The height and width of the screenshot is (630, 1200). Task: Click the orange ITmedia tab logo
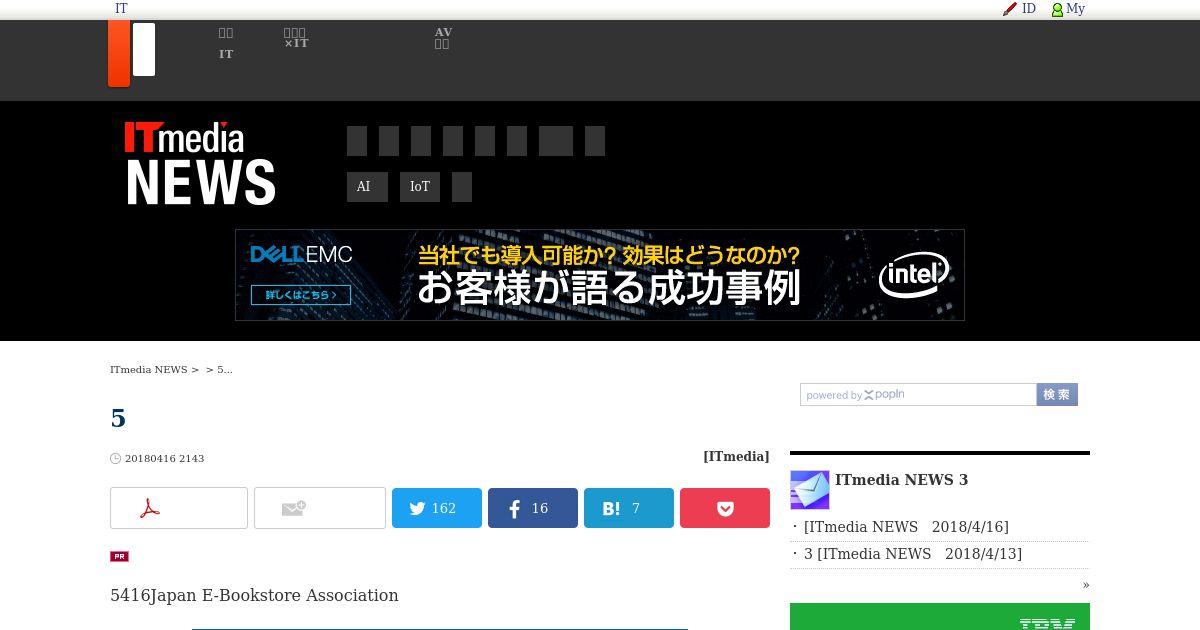coord(119,54)
